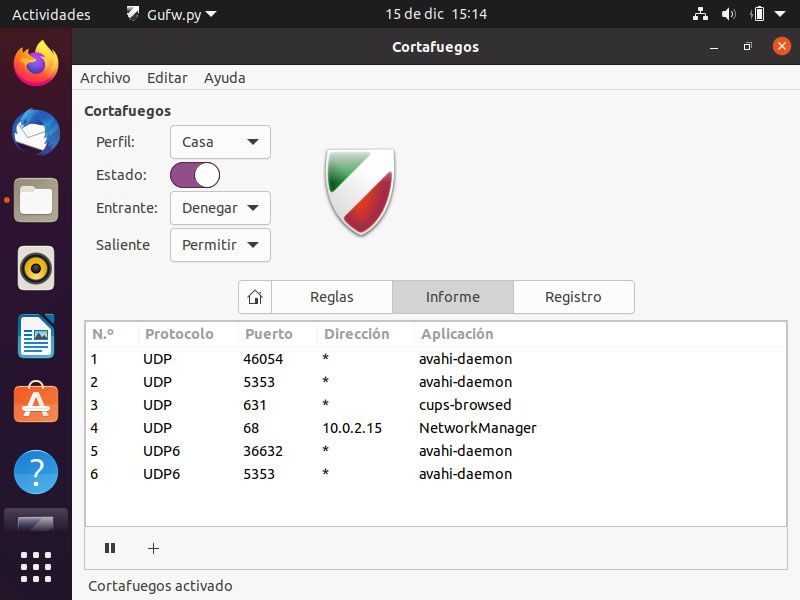Pause the listening report

[110, 548]
